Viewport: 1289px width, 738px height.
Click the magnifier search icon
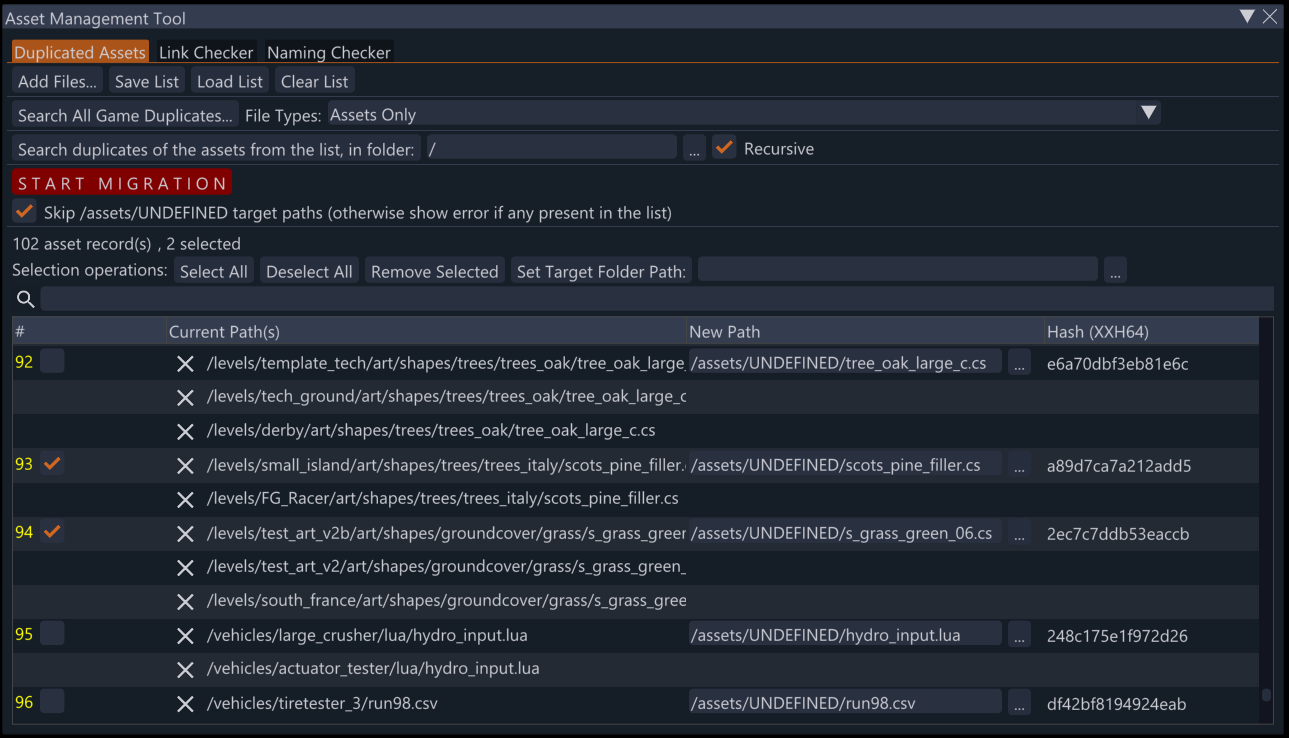(26, 299)
